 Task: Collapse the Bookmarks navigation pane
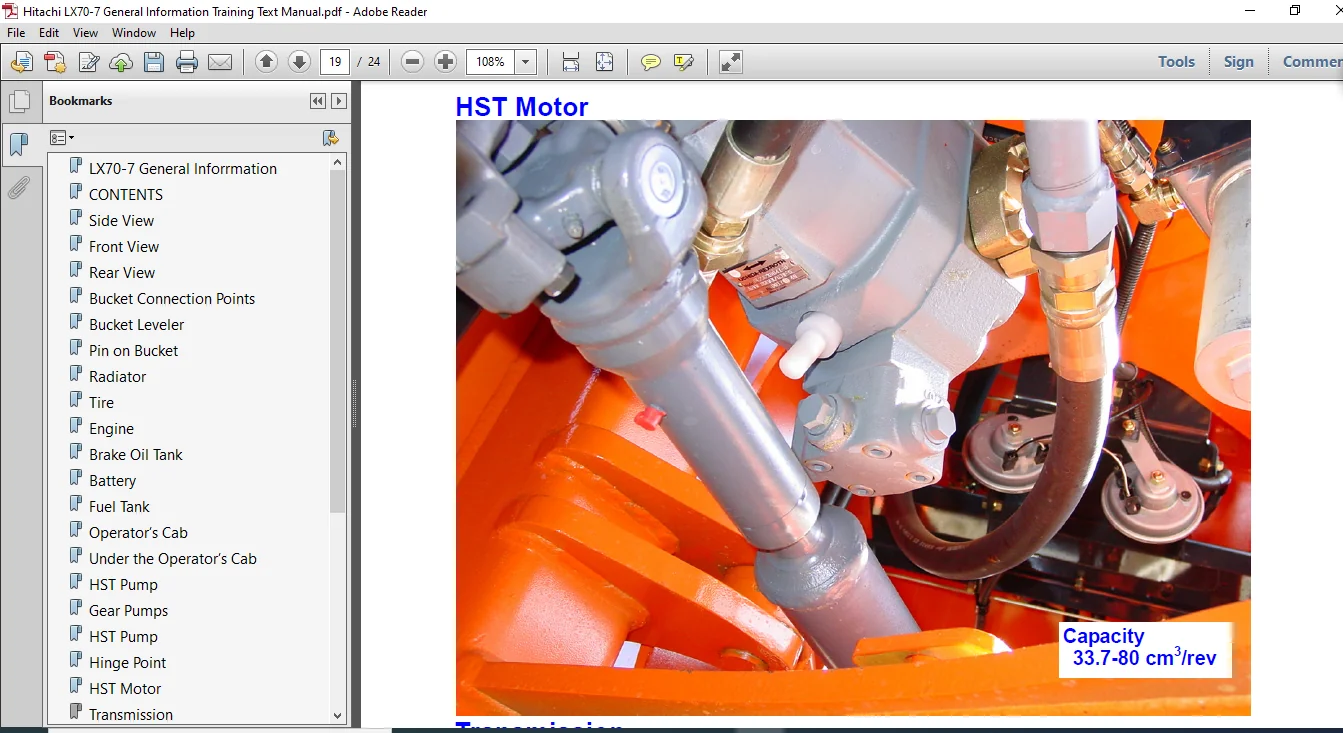(317, 101)
